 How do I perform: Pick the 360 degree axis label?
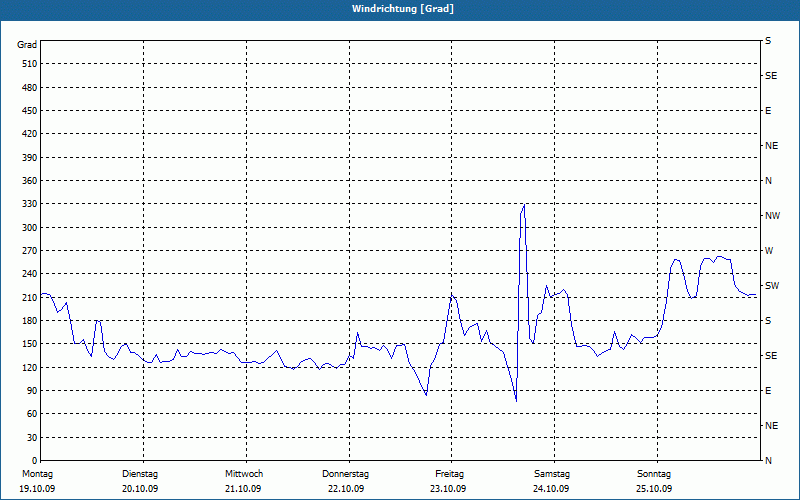(x=29, y=181)
